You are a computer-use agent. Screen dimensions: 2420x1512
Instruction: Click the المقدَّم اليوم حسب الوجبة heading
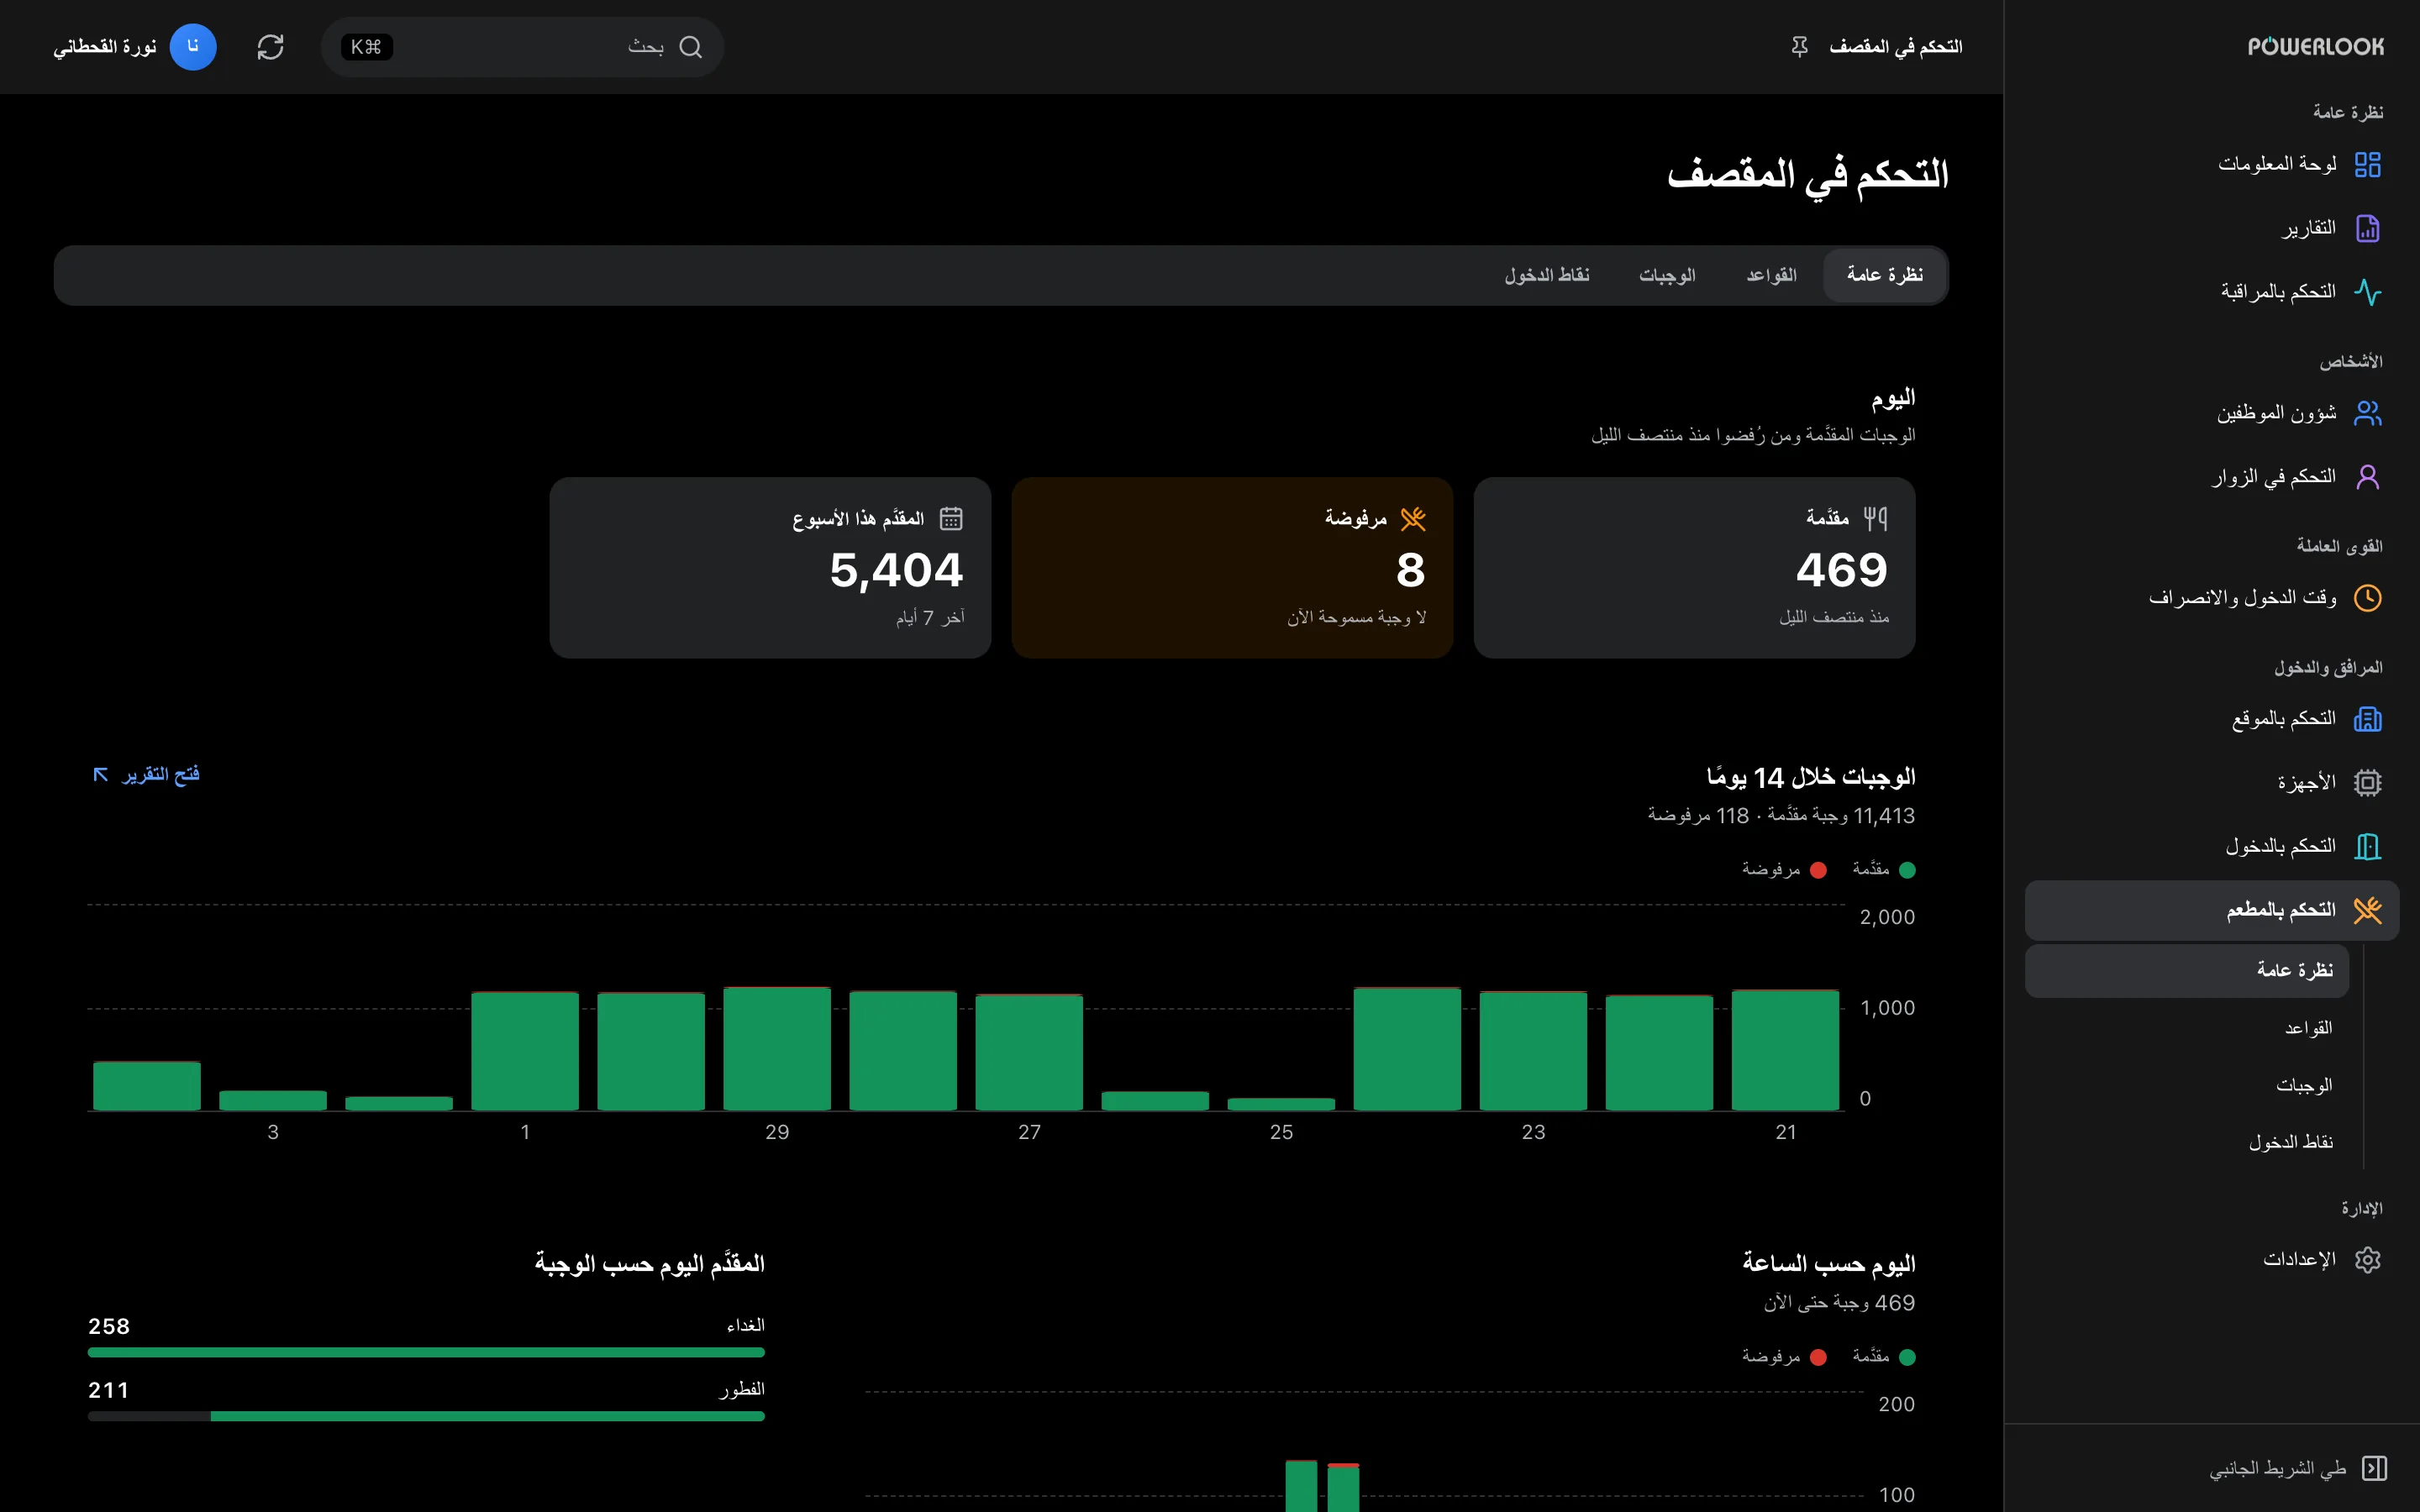pos(650,1264)
